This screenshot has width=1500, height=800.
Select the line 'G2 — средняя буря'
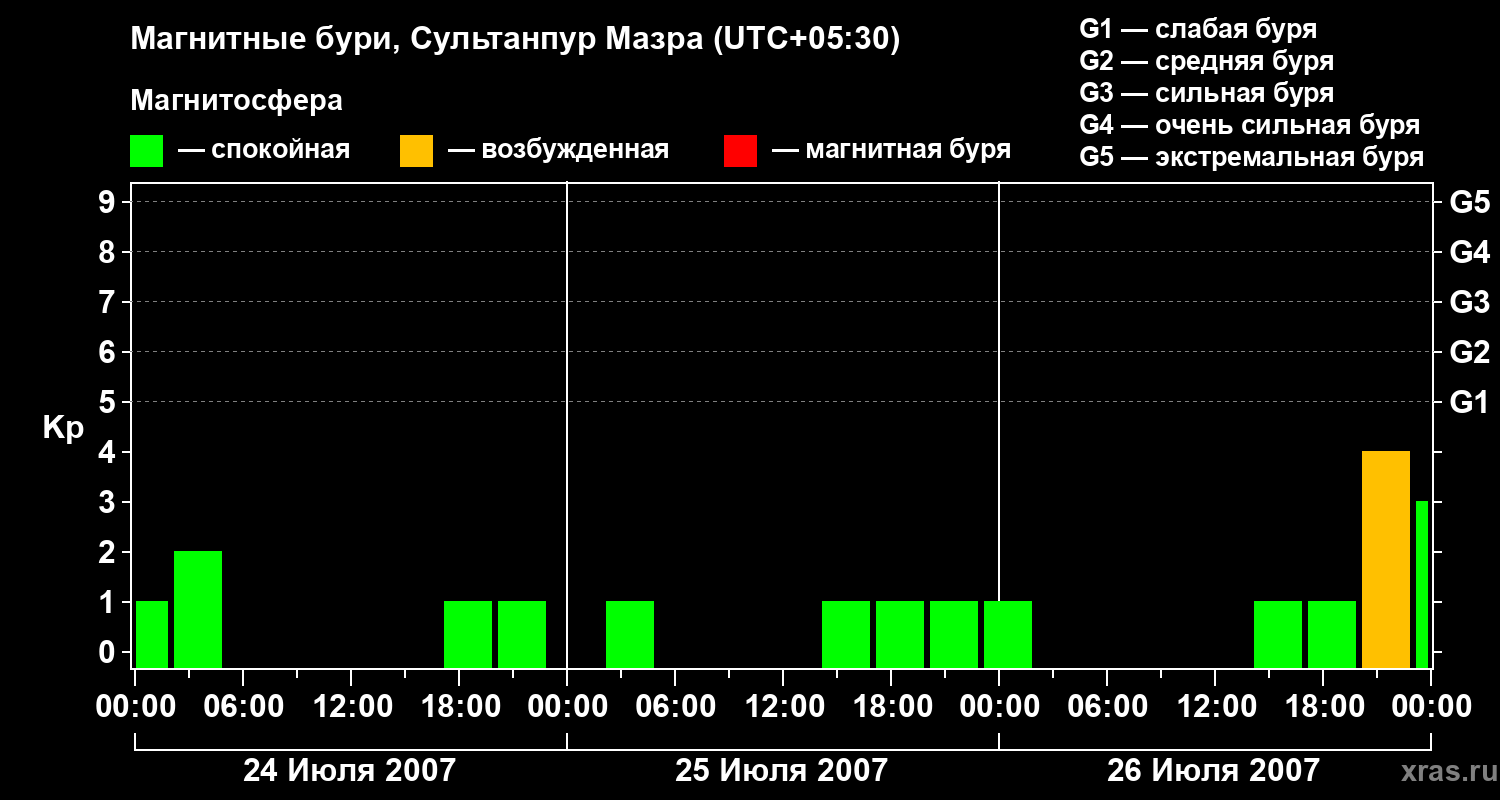click(x=1207, y=61)
